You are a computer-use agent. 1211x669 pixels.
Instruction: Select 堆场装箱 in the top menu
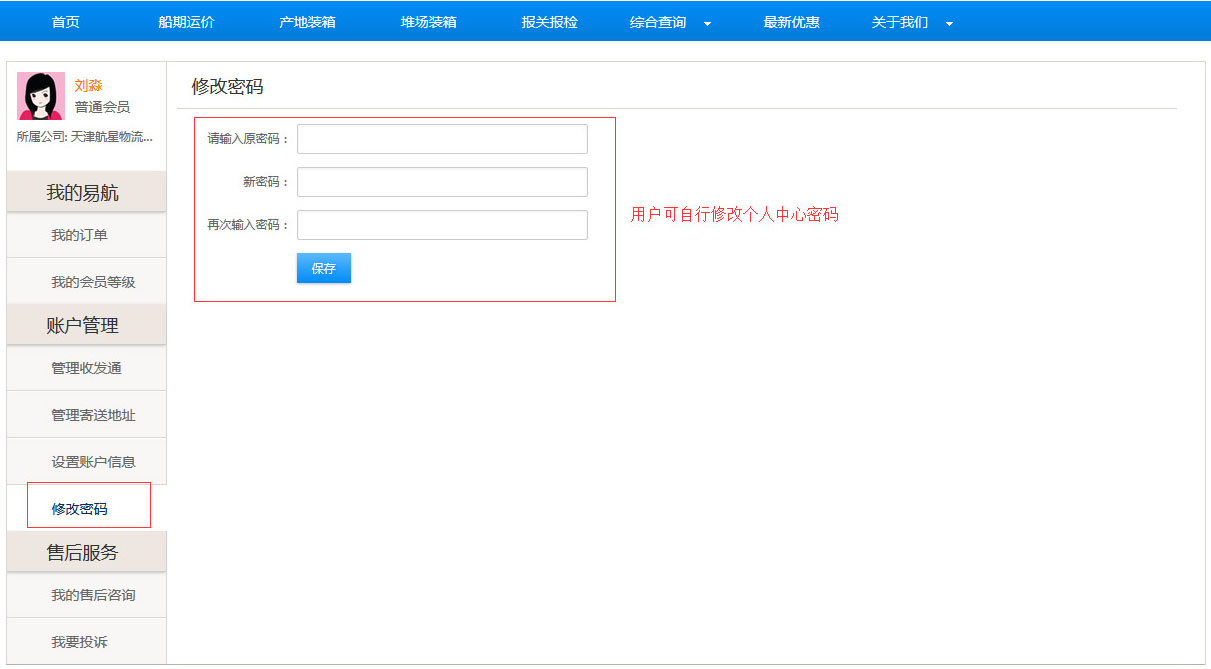pyautogui.click(x=428, y=22)
